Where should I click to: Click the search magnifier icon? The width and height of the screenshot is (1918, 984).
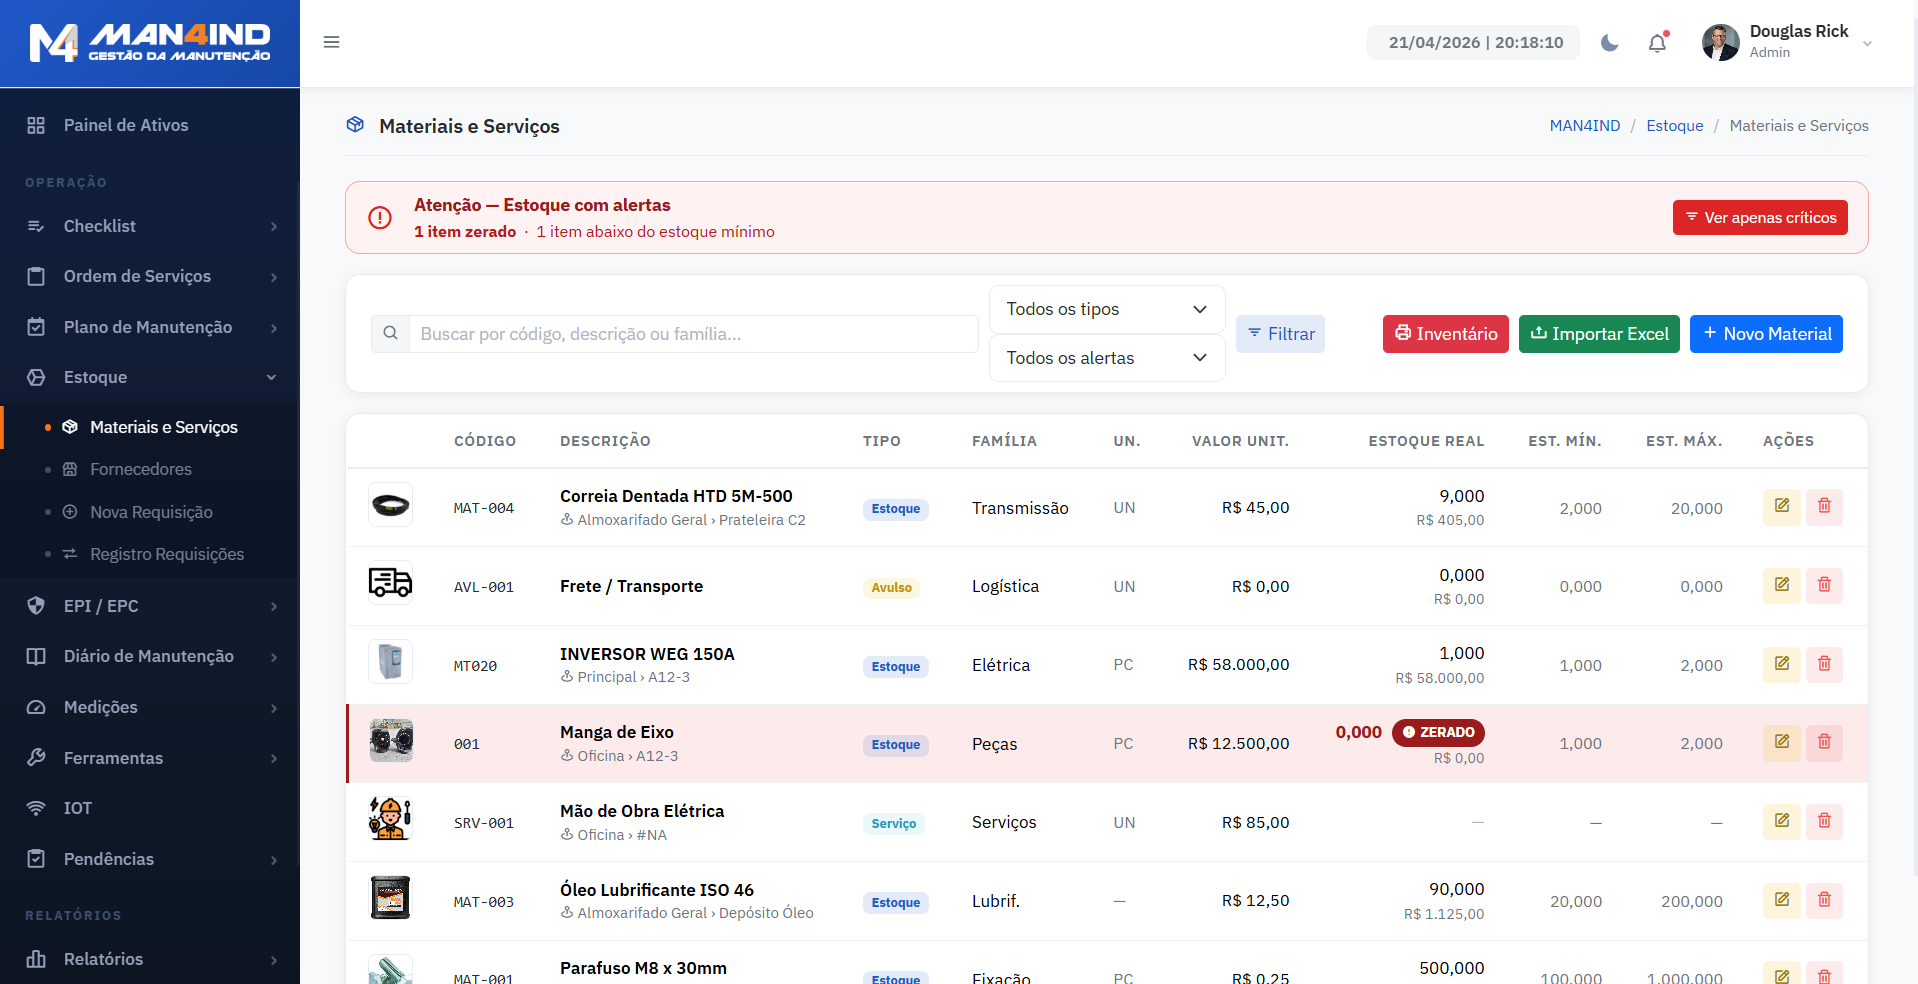coord(390,334)
